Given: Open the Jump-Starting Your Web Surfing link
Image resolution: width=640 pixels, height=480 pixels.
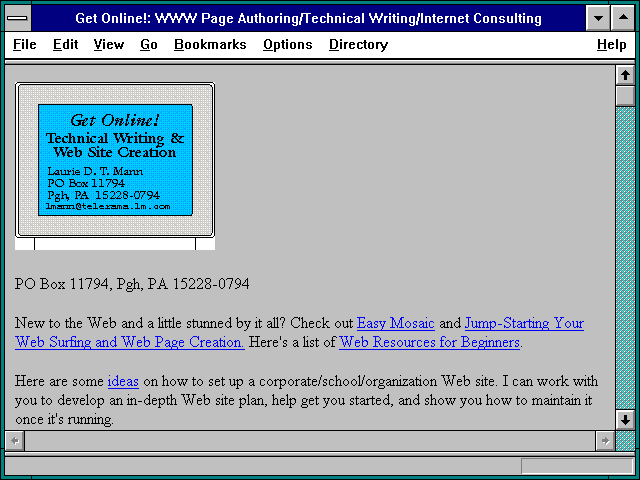Looking at the screenshot, I should (524, 323).
